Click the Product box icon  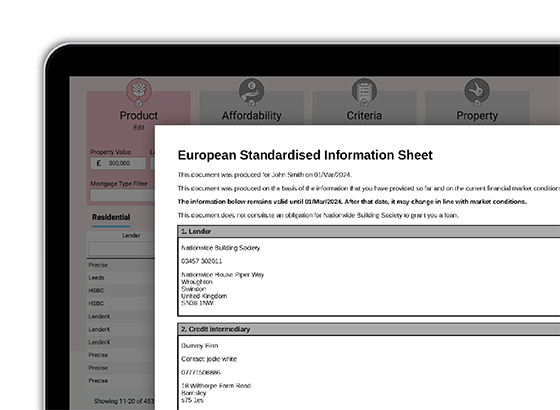point(139,91)
